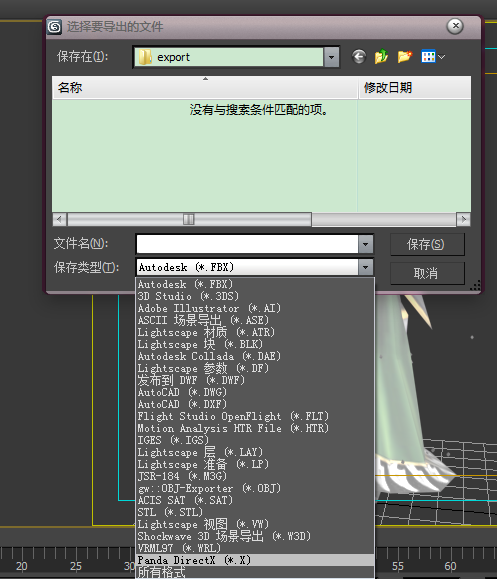
Task: Select JSR-184 (*.M3G) format
Action: click(x=255, y=476)
